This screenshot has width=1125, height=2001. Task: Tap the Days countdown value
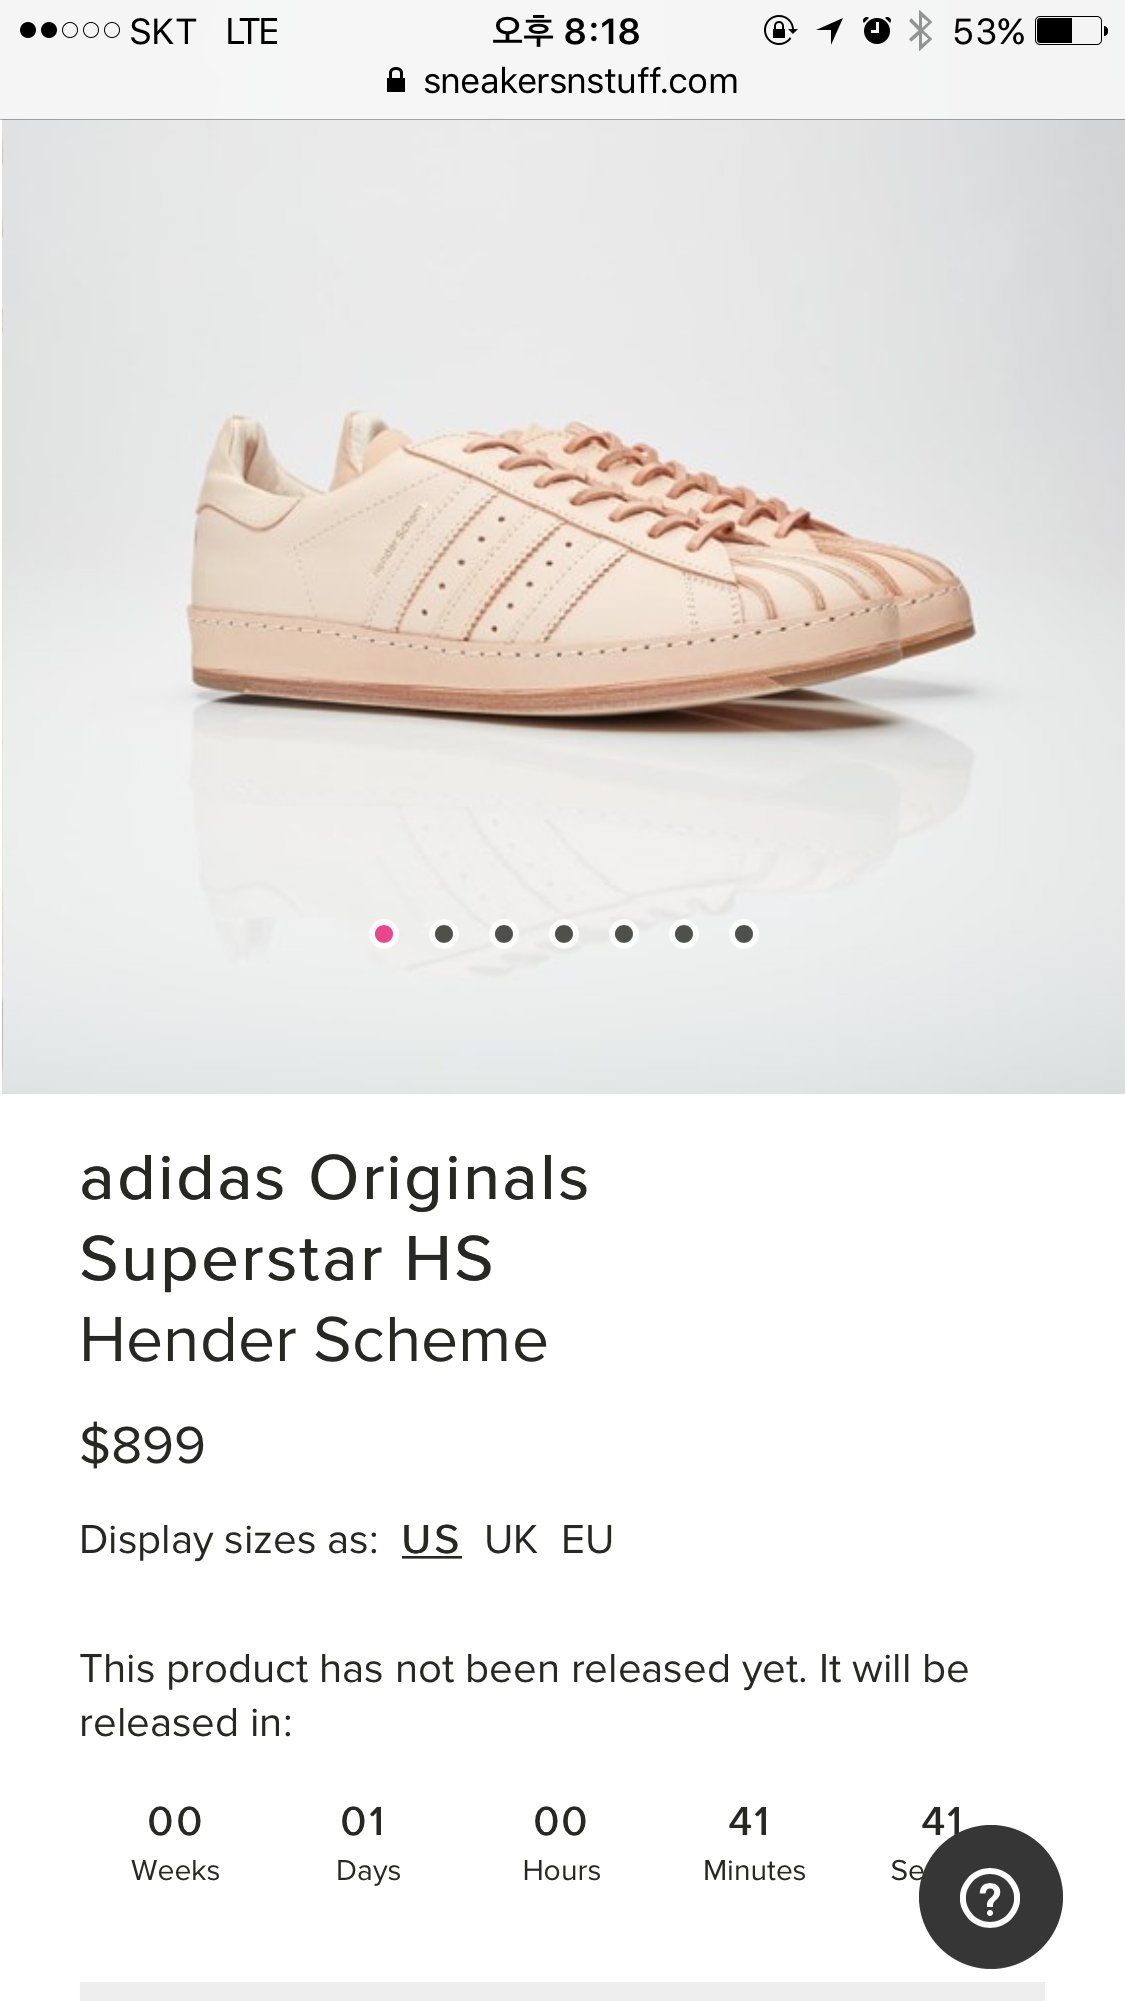coord(363,1822)
